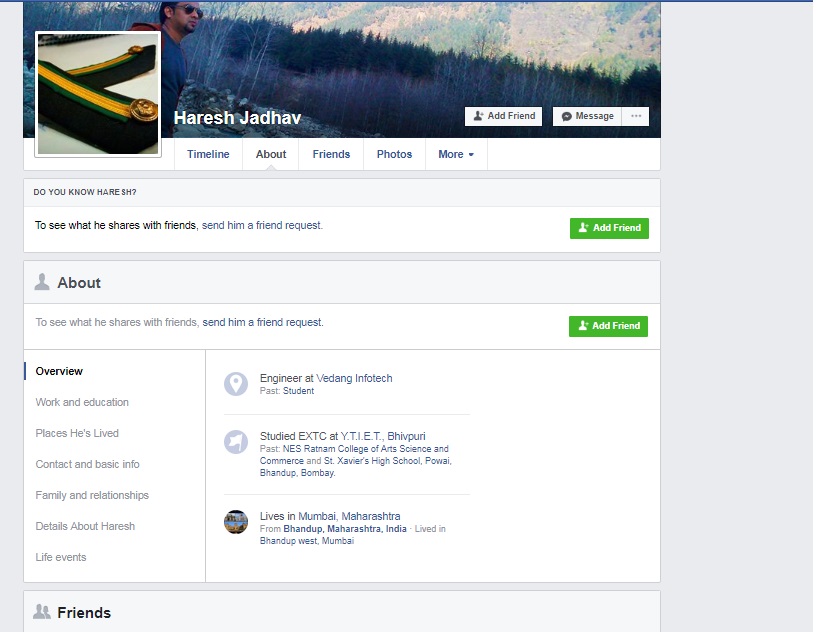Expand the More dropdown tab
The image size is (819, 632).
pos(456,154)
